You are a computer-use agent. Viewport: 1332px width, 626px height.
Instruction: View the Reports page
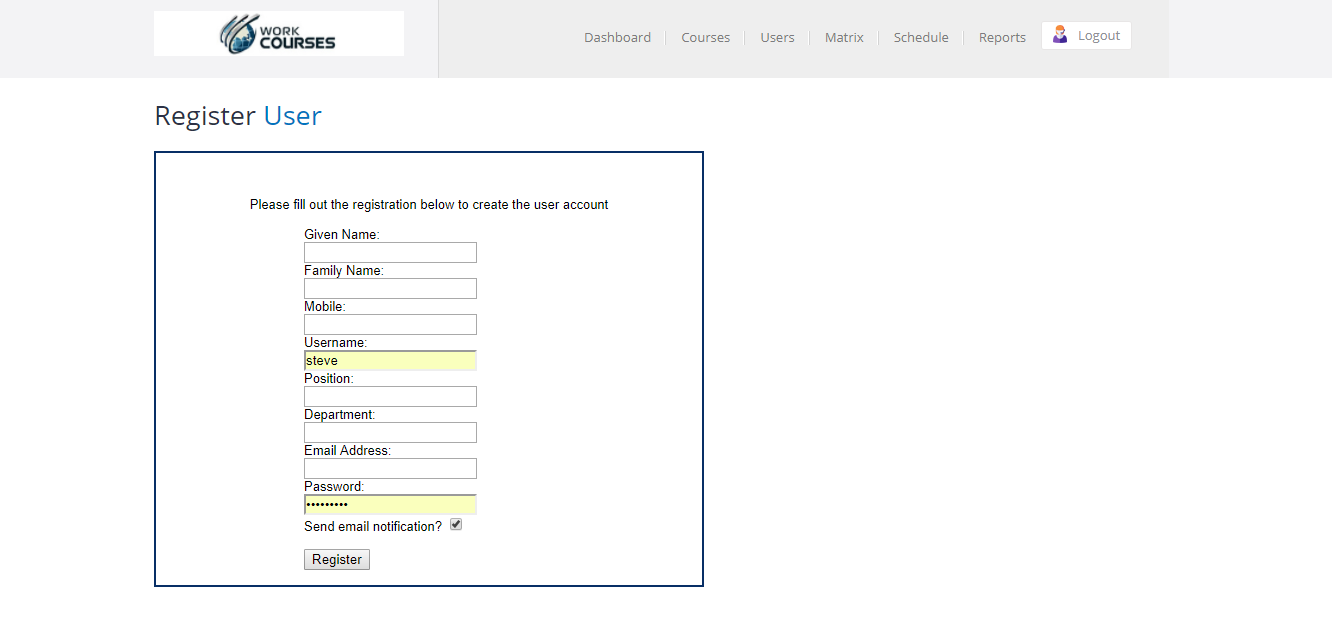click(x=1002, y=38)
